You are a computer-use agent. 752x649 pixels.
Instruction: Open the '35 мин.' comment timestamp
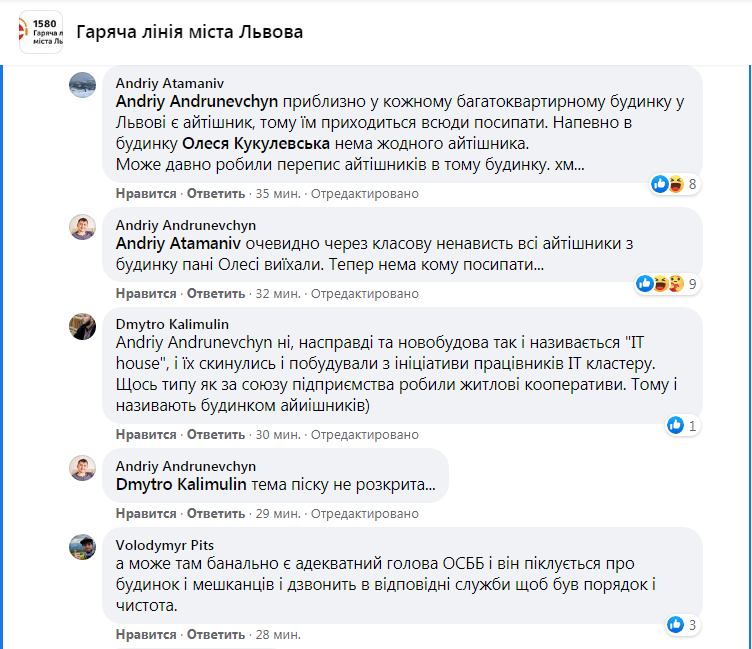click(279, 193)
